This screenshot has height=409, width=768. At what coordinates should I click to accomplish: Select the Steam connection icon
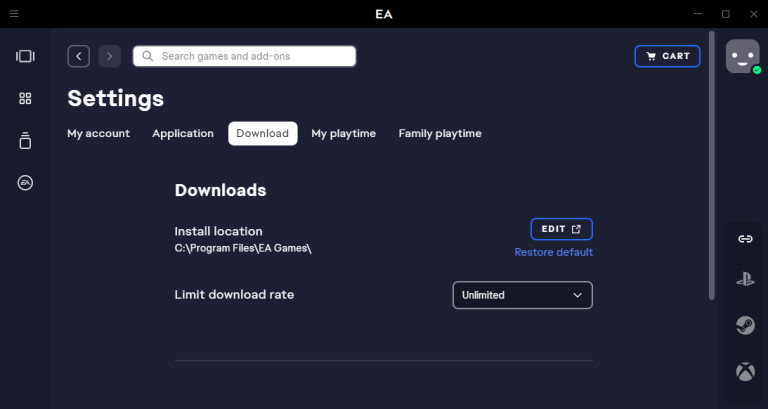[x=745, y=325]
